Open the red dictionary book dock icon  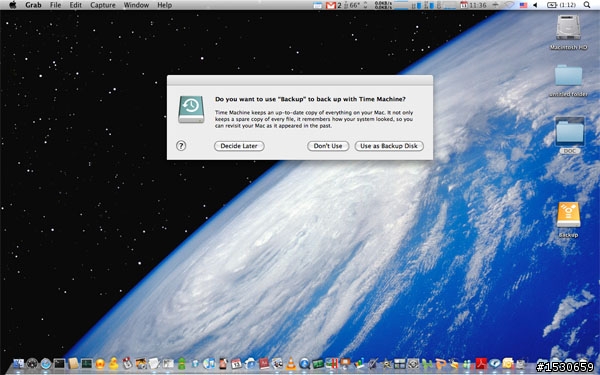[x=264, y=364]
